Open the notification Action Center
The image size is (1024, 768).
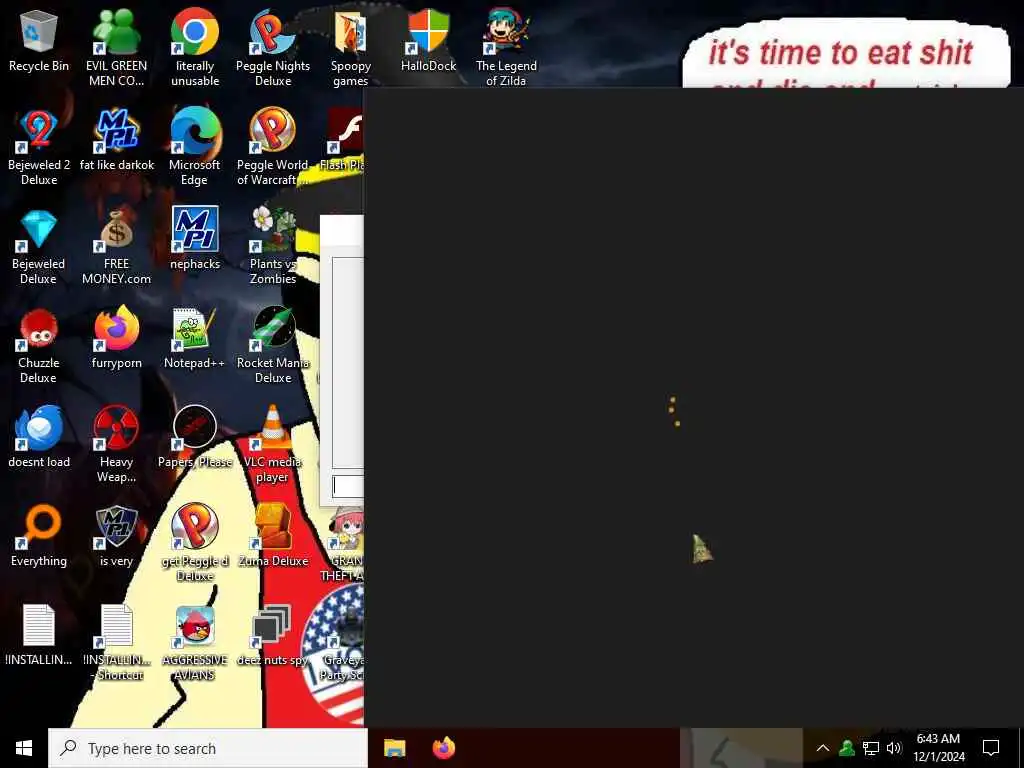coord(991,748)
